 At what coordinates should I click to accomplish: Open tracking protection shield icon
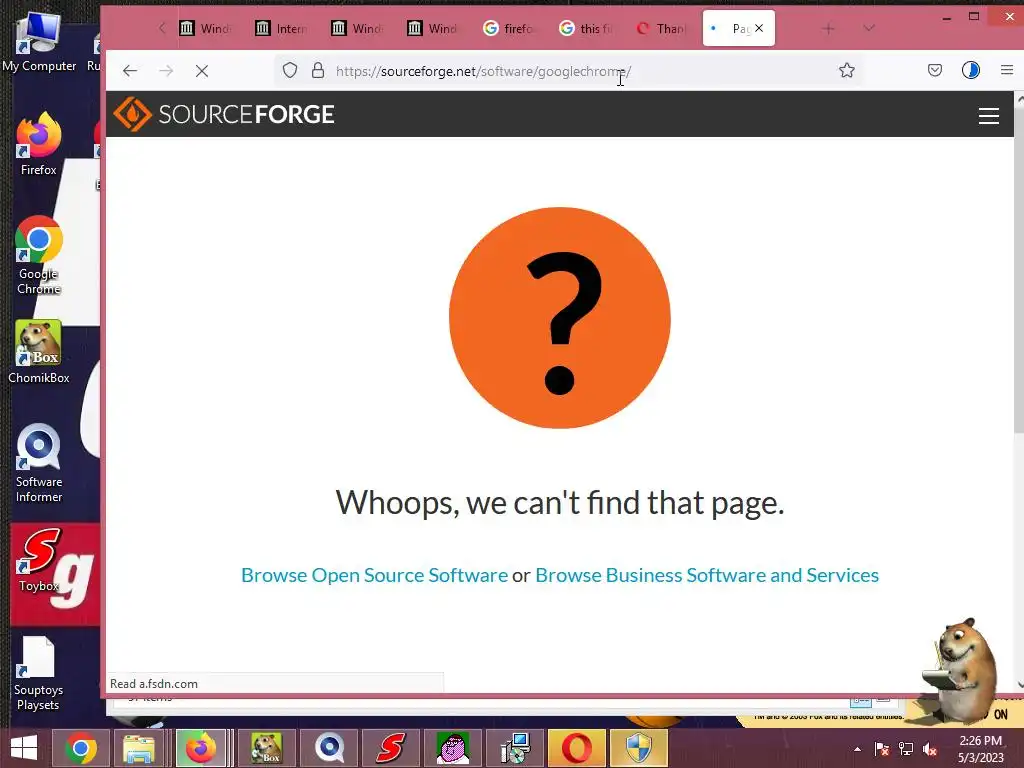coord(290,71)
